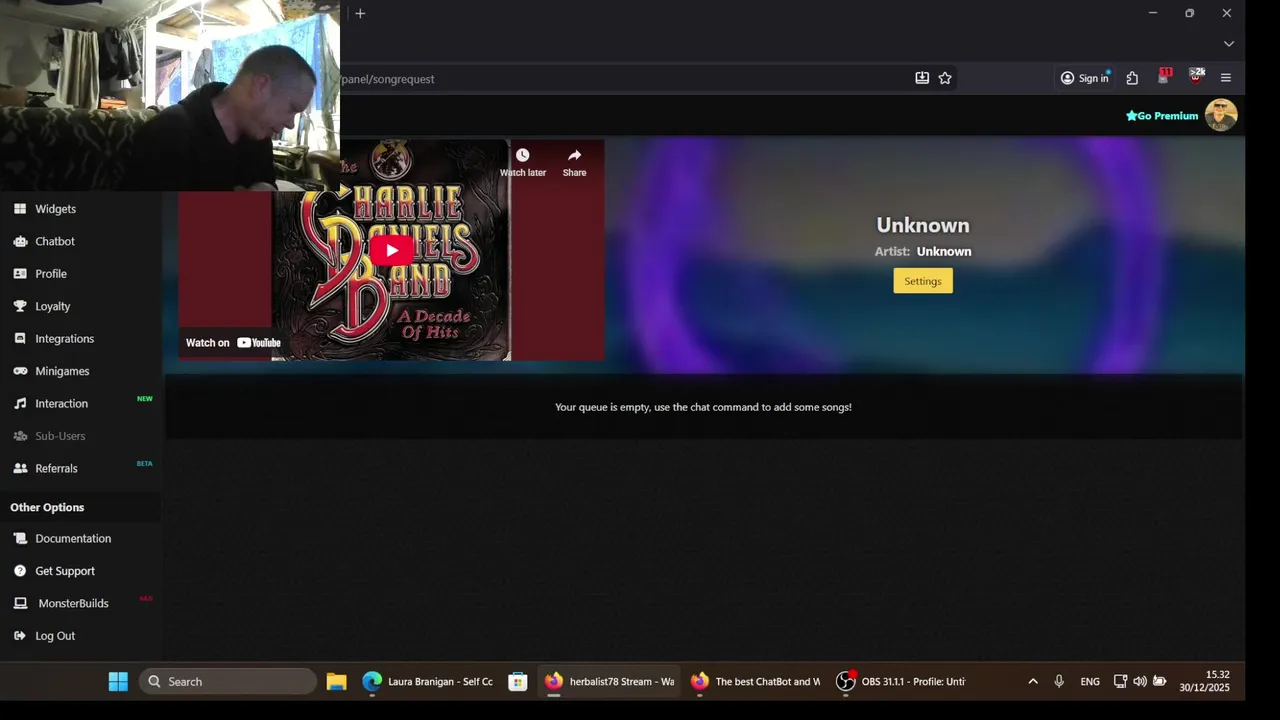Viewport: 1280px width, 720px height.
Task: Click the taskbar Search box
Action: [228, 682]
